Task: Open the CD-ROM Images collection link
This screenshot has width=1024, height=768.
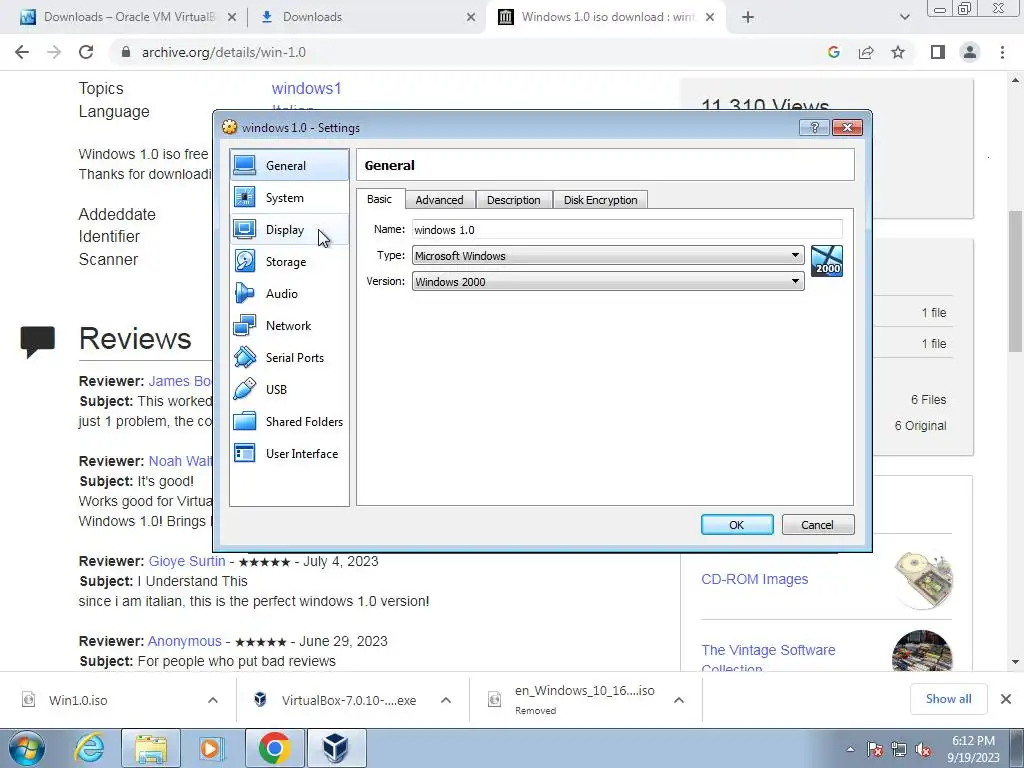Action: pos(755,579)
